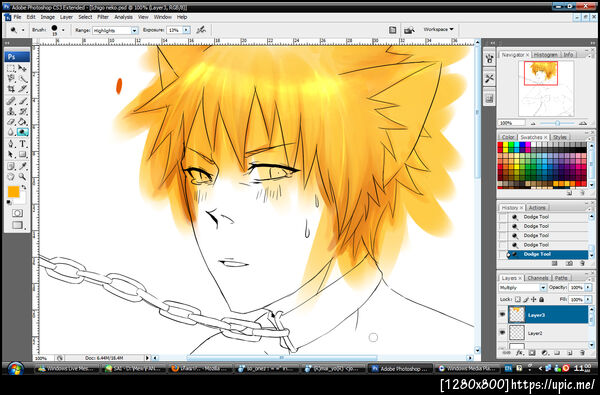
Task: Swap foreground and background colors
Action: pos(24,187)
